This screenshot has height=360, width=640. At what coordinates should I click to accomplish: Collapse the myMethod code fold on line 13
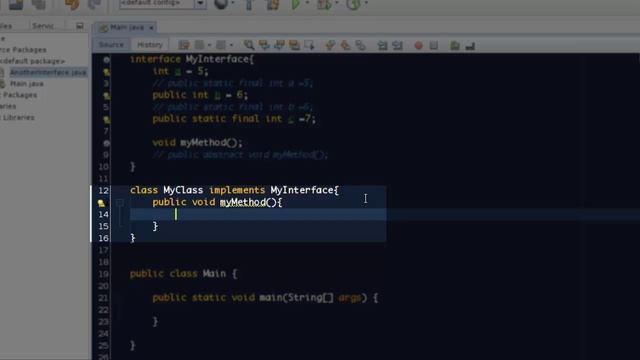coord(120,202)
